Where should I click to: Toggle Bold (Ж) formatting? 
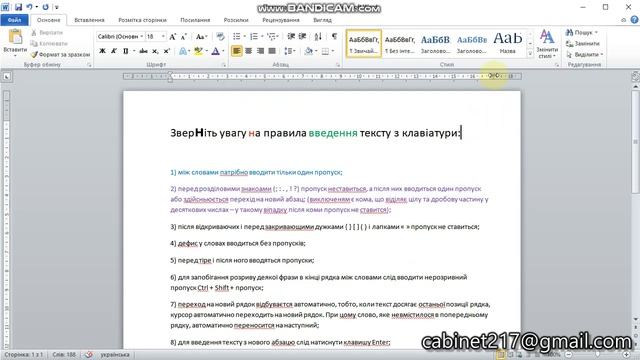coord(102,51)
